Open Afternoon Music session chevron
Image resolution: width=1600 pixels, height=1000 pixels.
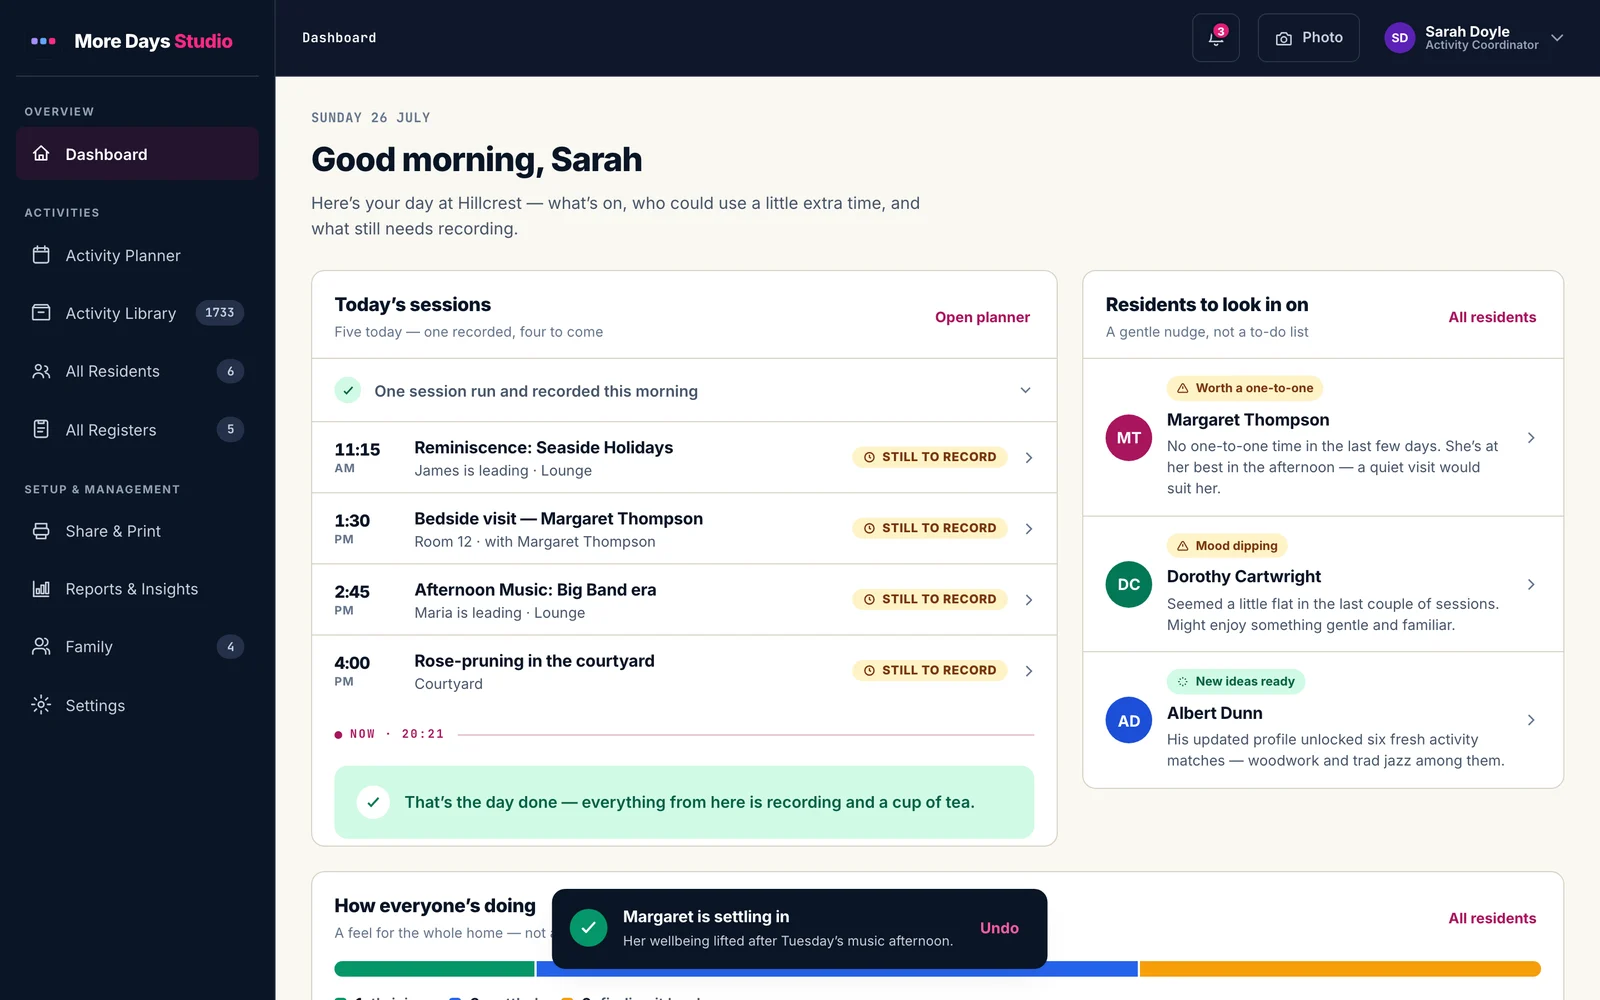[x=1029, y=600]
